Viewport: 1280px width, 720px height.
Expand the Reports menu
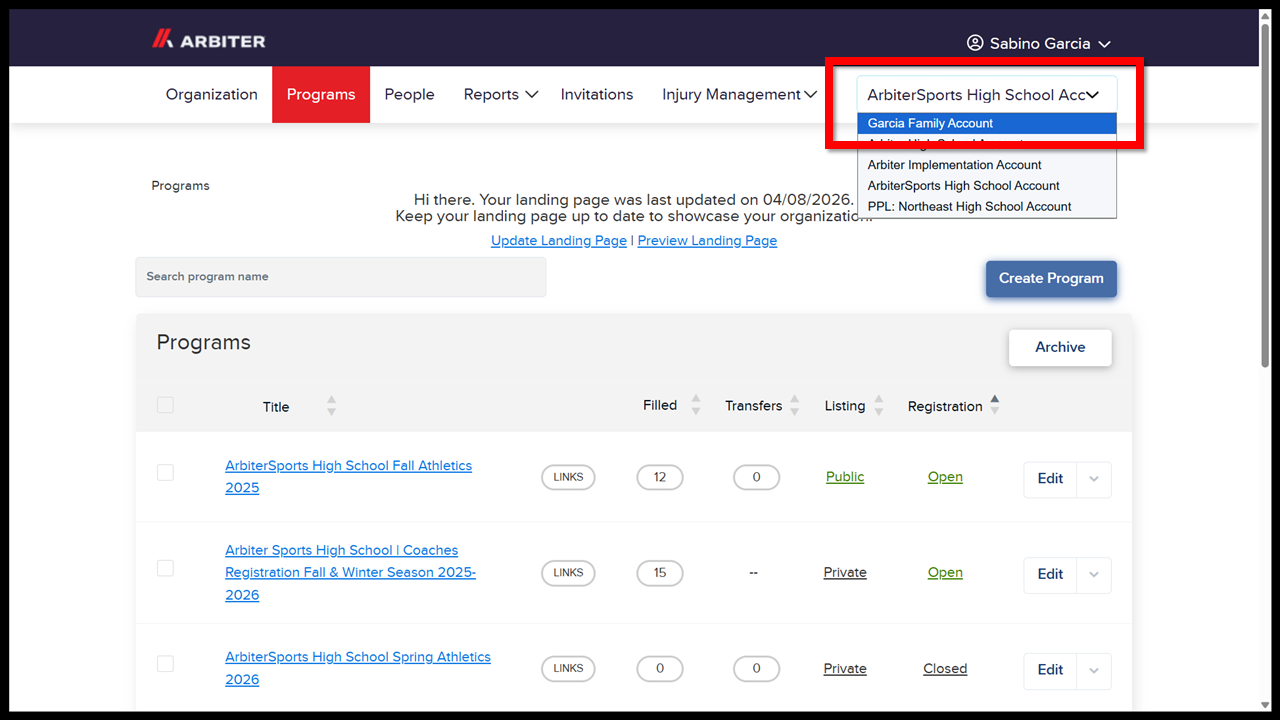pyautogui.click(x=501, y=94)
